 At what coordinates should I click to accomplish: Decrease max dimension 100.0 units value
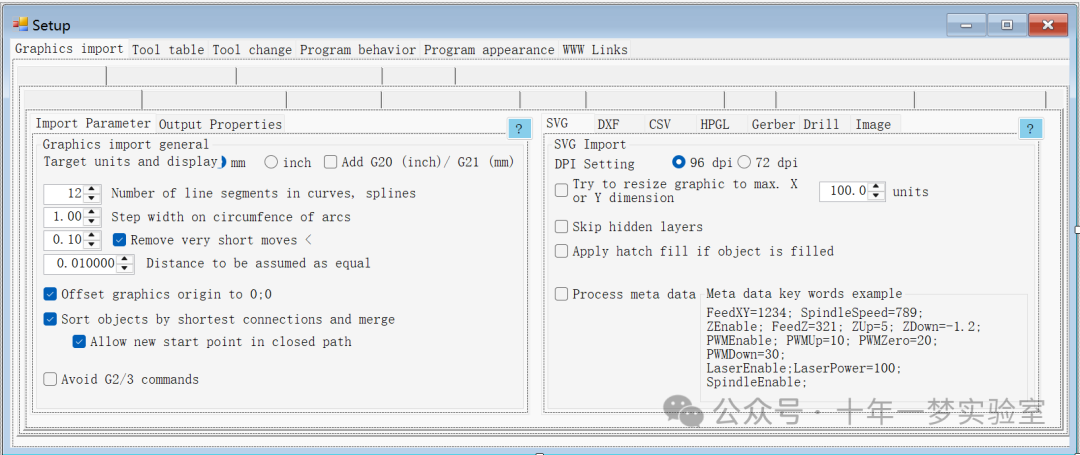click(x=875, y=195)
